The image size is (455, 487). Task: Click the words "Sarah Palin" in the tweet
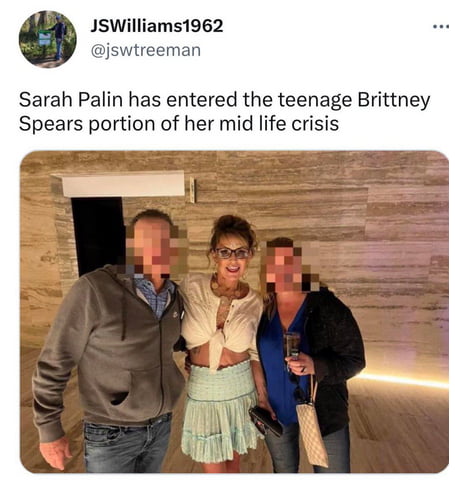point(71,99)
